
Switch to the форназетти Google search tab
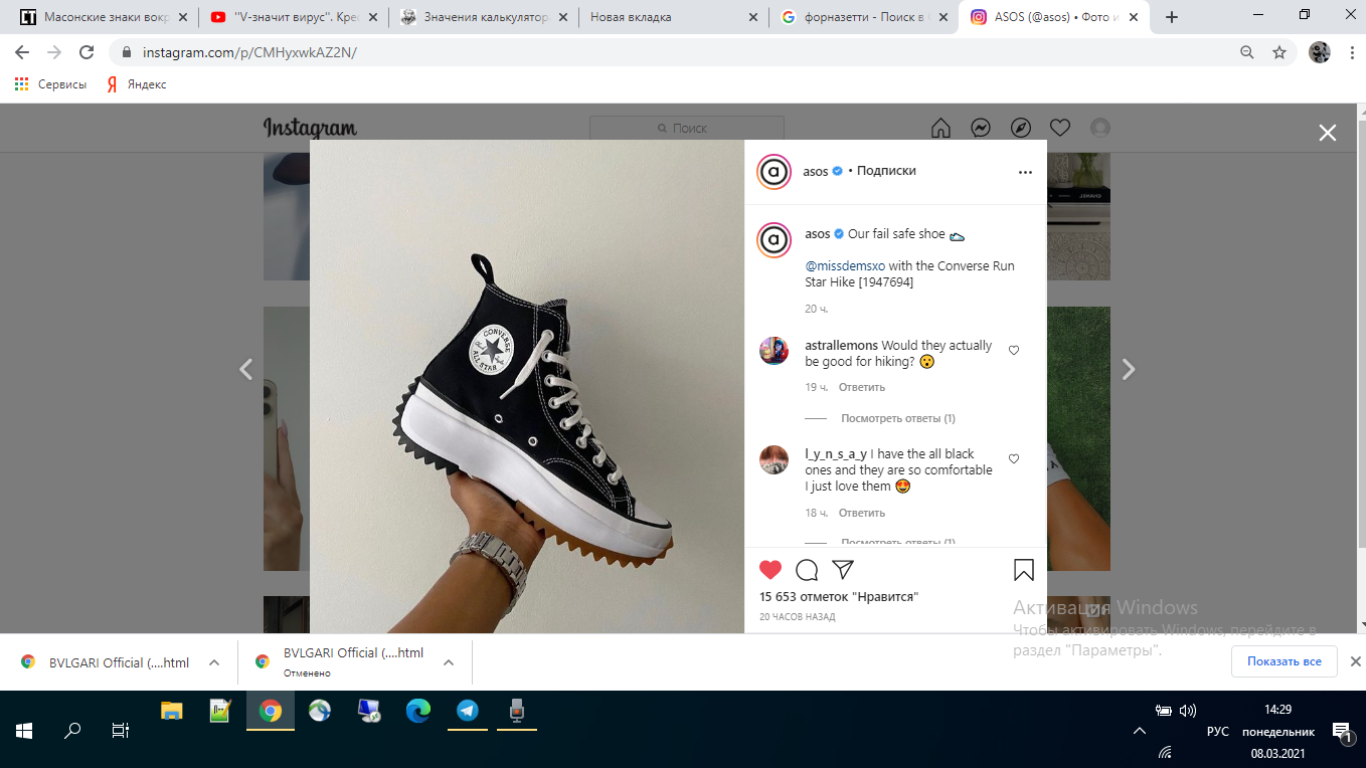pos(862,17)
